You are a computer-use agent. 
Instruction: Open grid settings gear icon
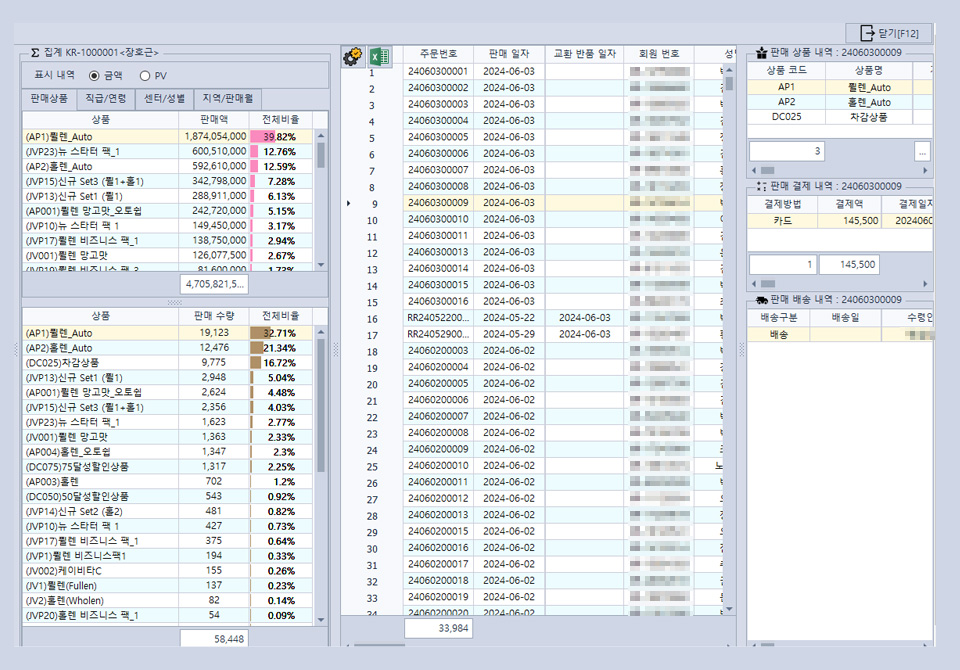[352, 57]
